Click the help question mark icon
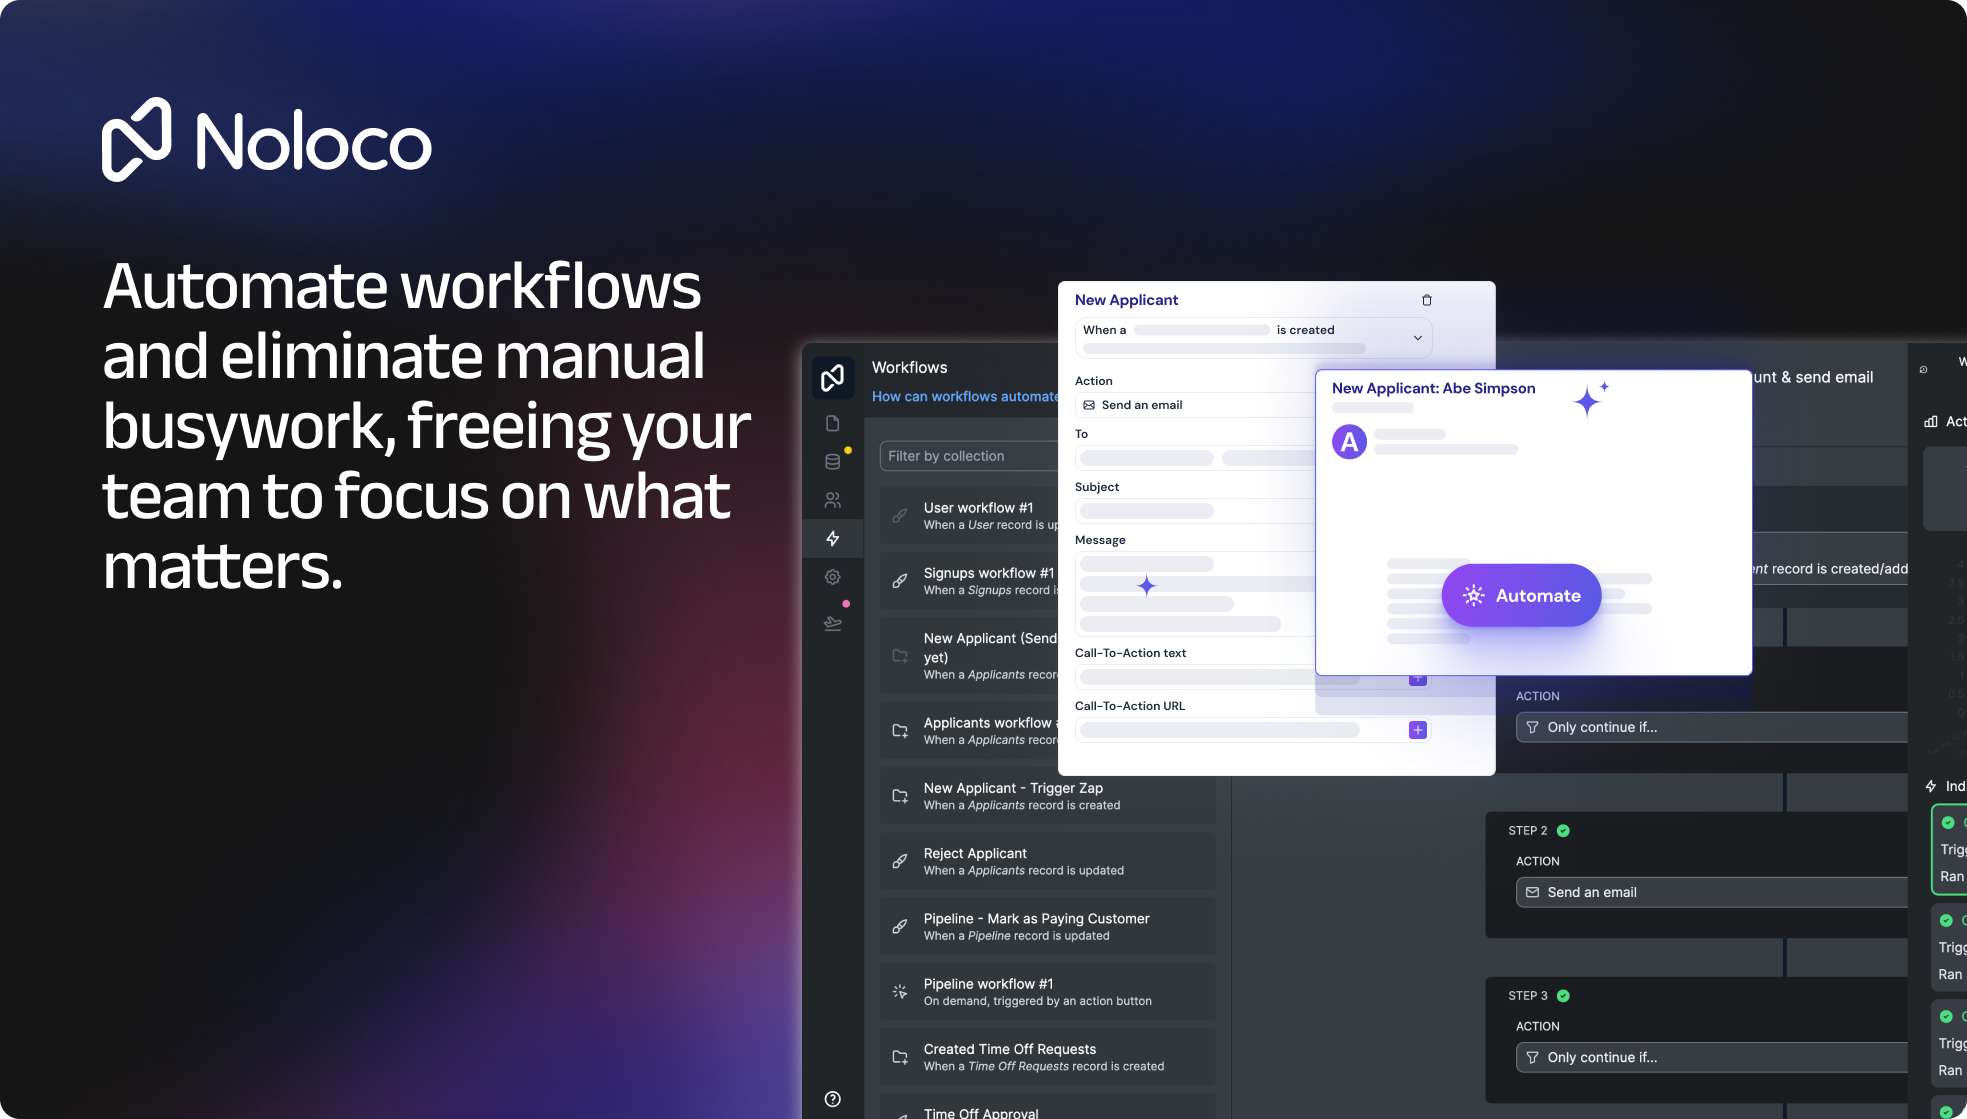The image size is (1967, 1119). 832,1099
